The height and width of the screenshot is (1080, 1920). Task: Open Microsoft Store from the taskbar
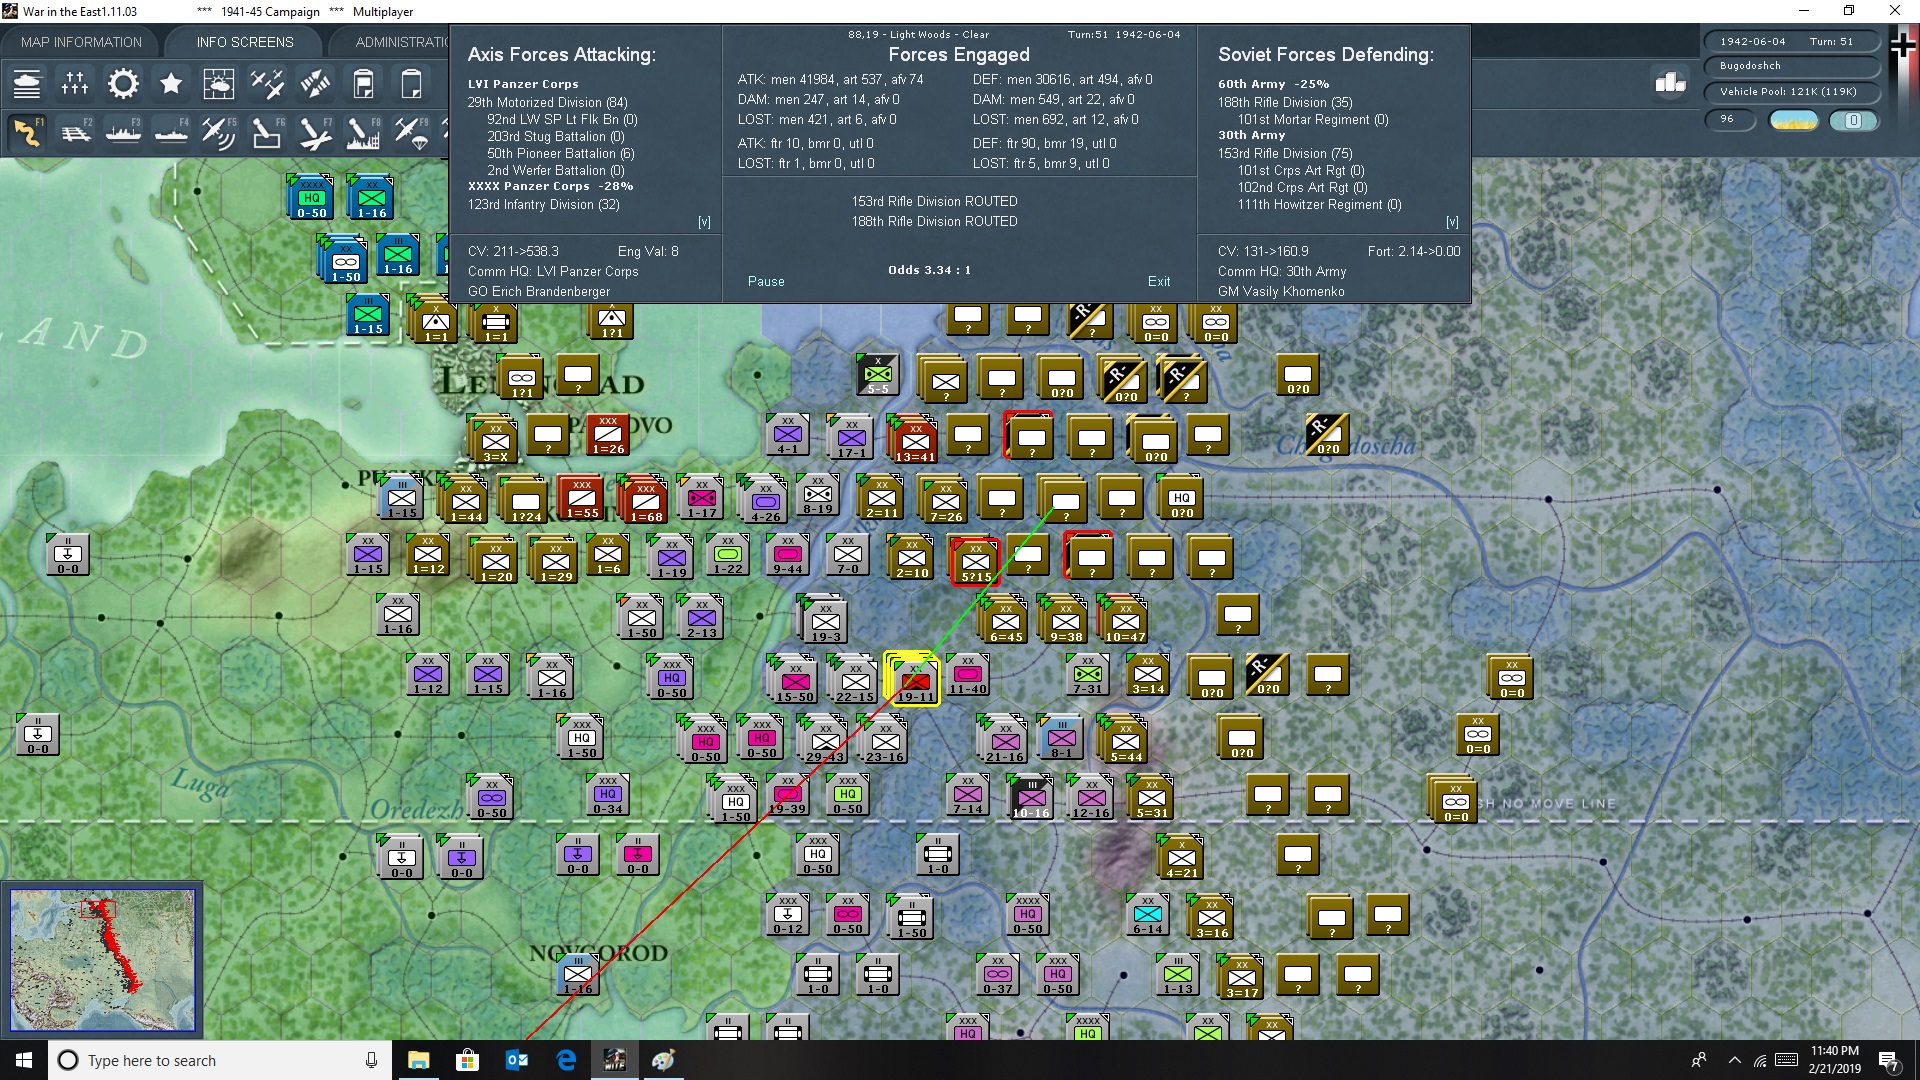point(467,1060)
